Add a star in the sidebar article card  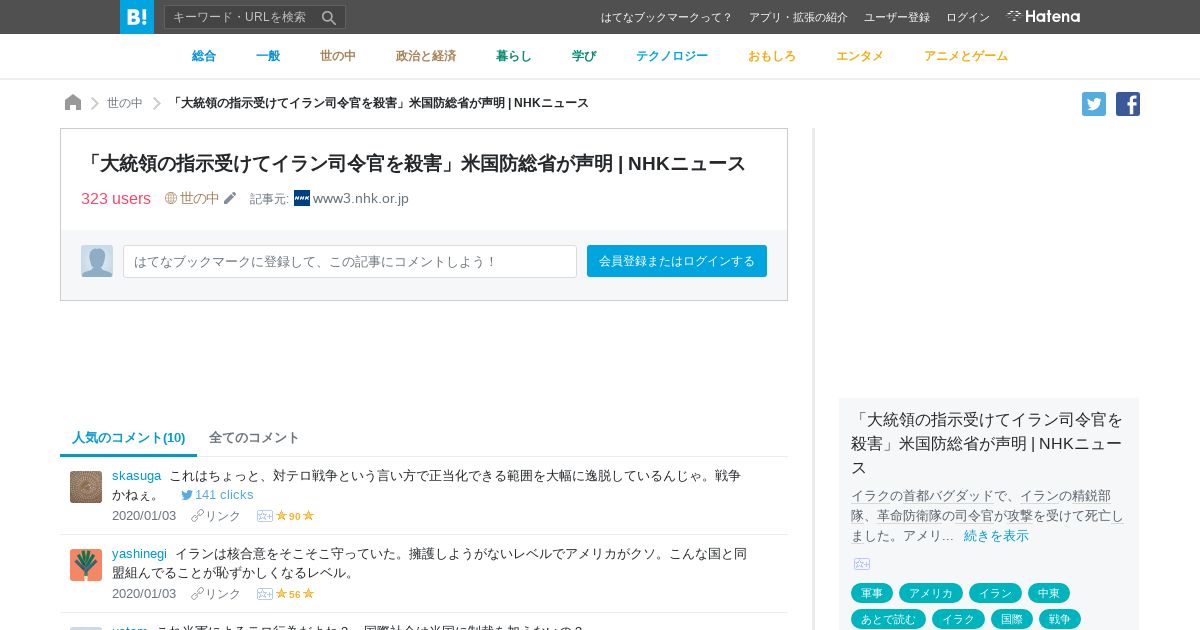tap(862, 564)
